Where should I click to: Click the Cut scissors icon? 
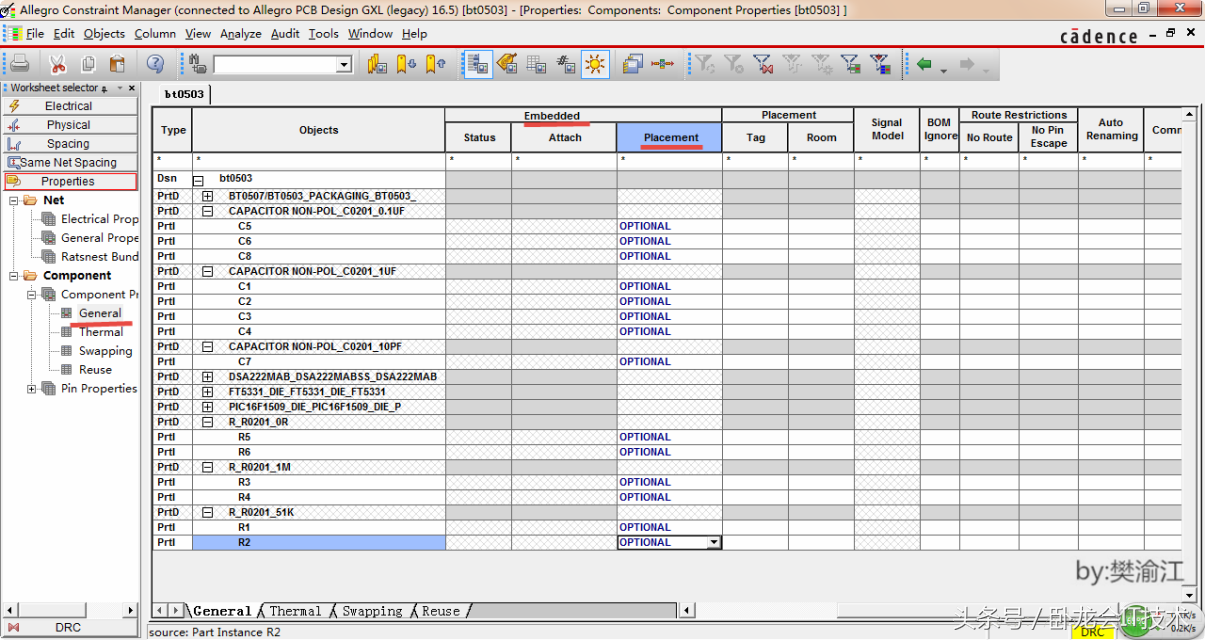58,64
